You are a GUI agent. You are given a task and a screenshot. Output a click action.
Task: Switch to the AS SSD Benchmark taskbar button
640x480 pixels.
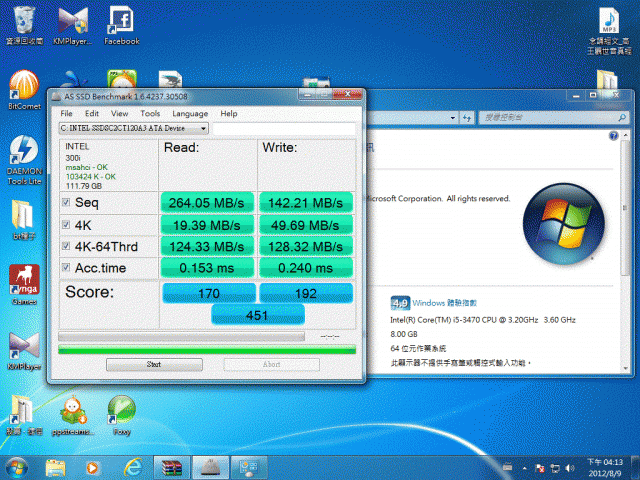tap(211, 468)
